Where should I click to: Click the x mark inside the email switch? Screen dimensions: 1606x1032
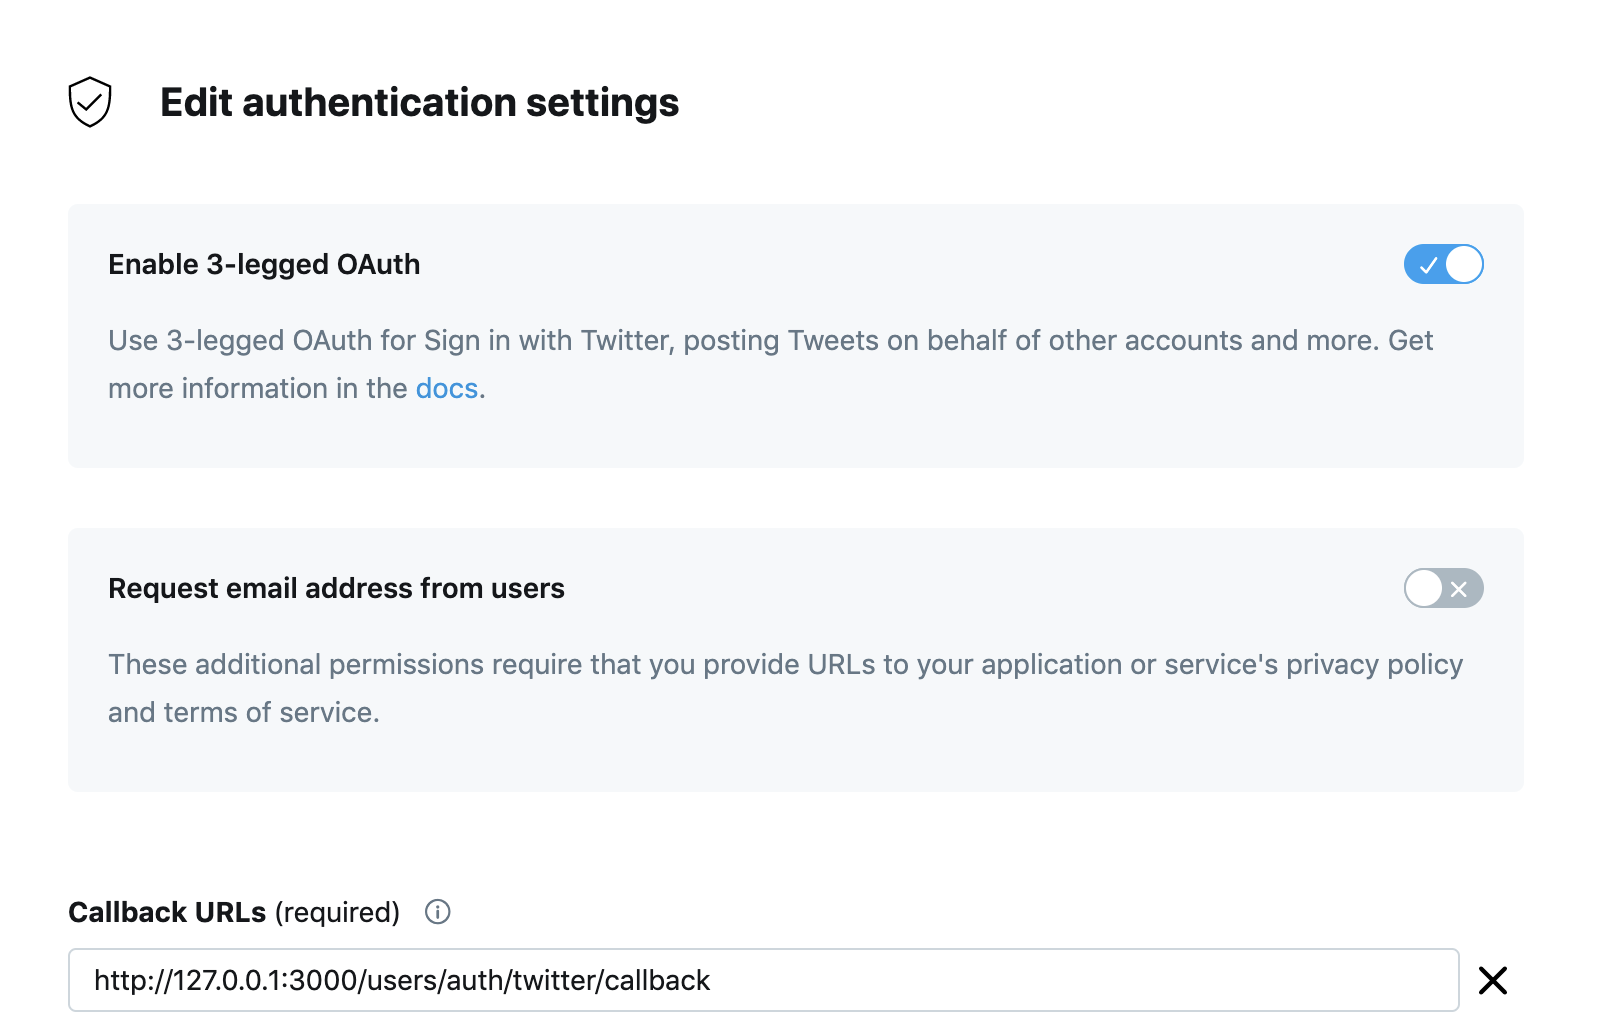1459,589
